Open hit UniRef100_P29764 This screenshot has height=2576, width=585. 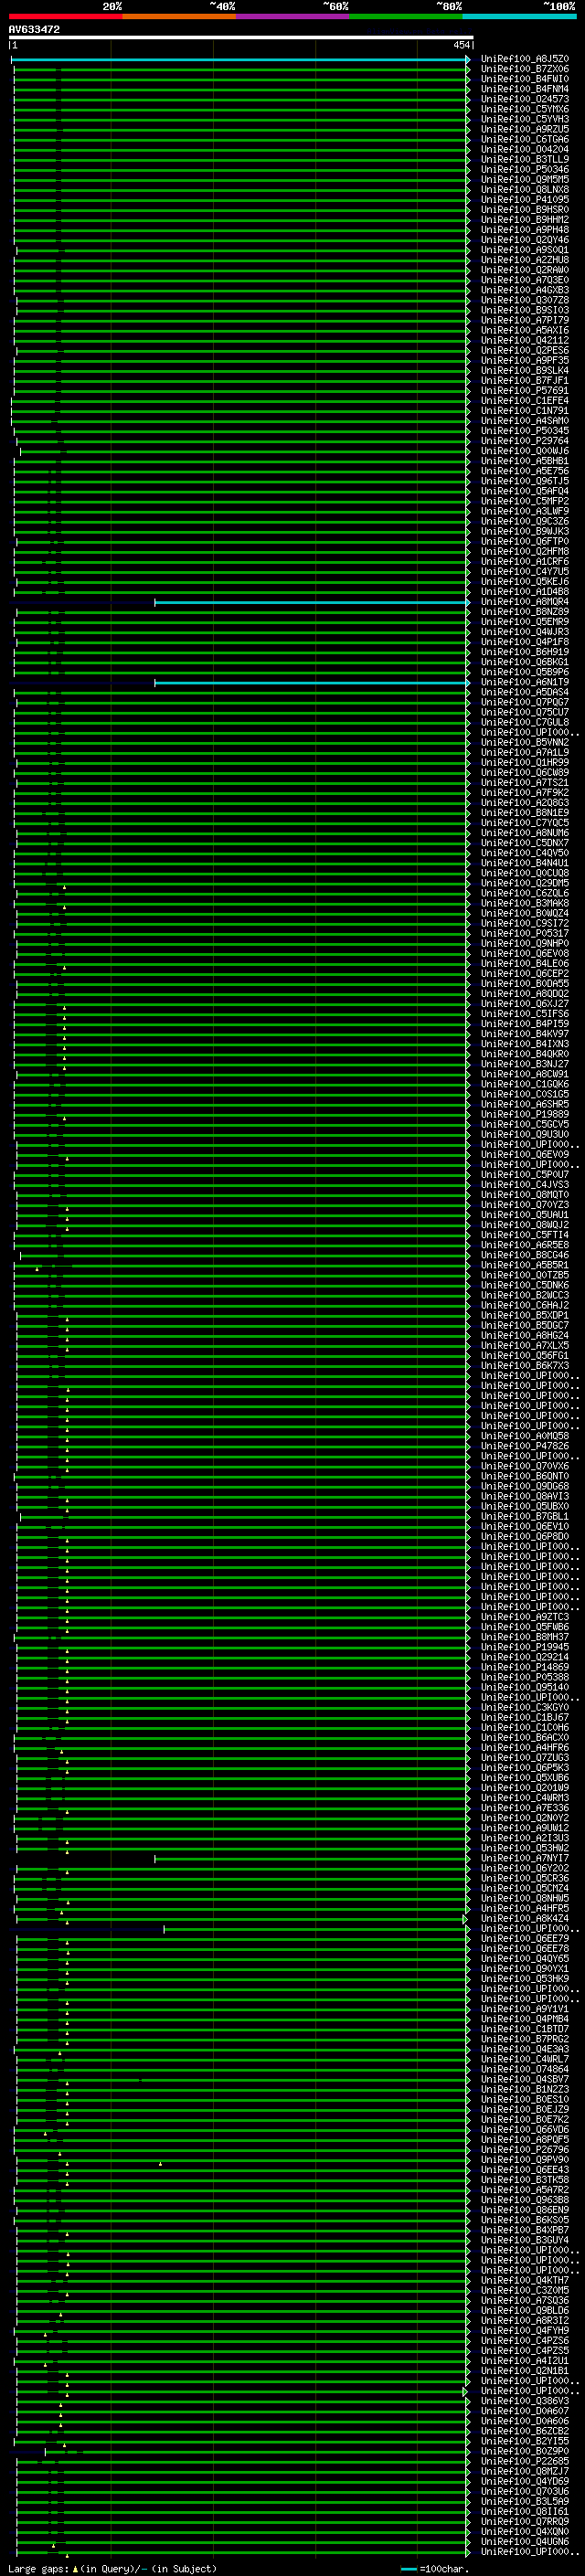525,441
